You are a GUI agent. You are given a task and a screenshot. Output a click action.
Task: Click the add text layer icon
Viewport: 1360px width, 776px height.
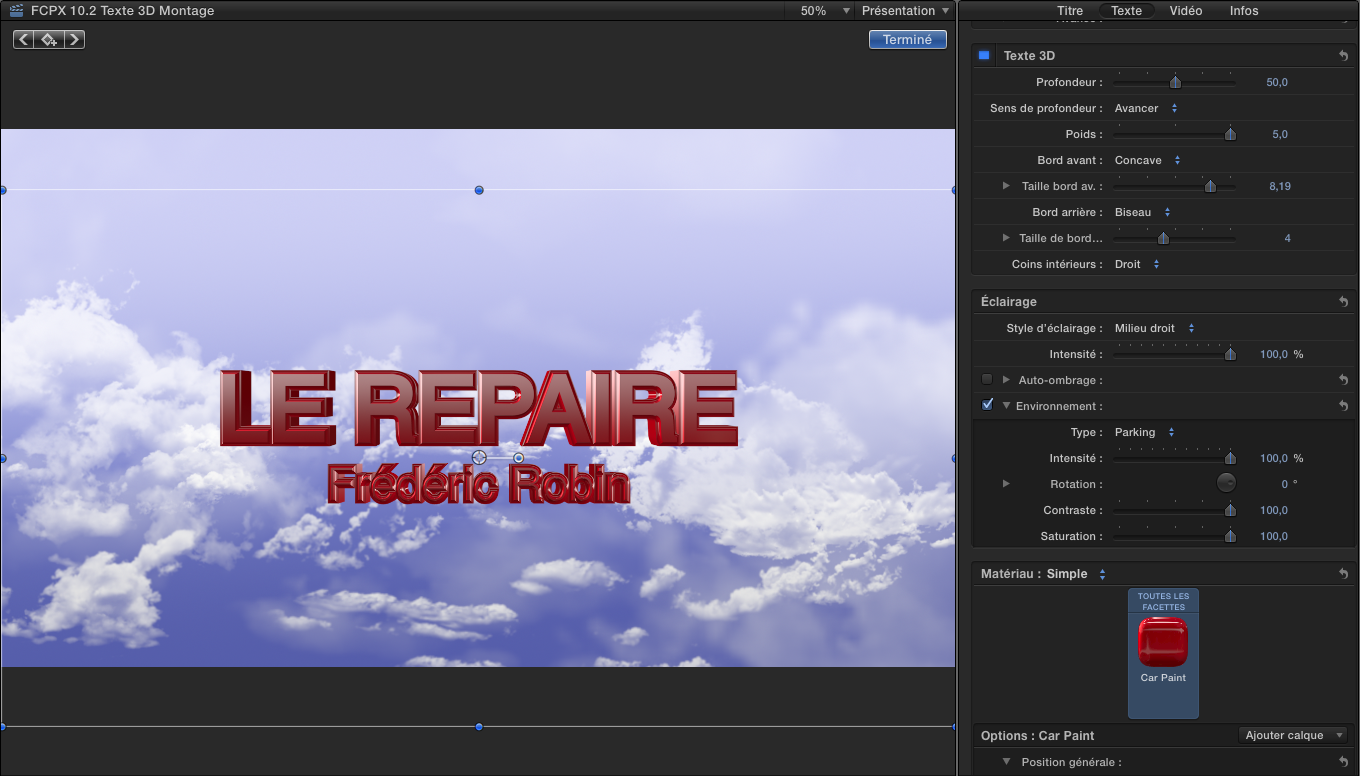pyautogui.click(x=49, y=40)
